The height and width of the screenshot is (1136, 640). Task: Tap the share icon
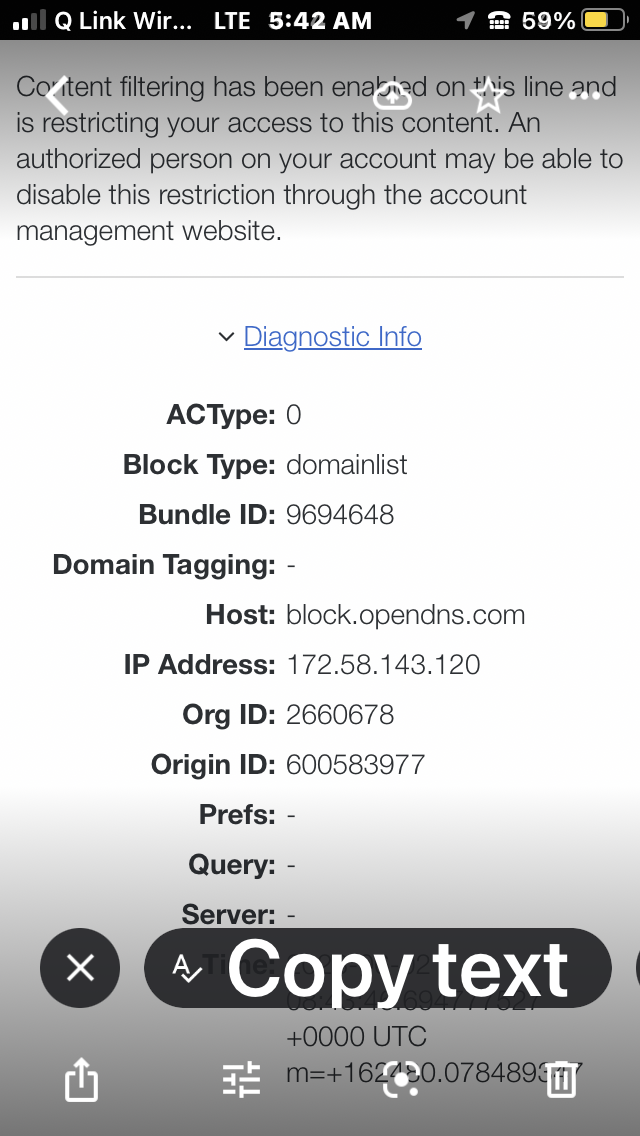pos(81,1080)
